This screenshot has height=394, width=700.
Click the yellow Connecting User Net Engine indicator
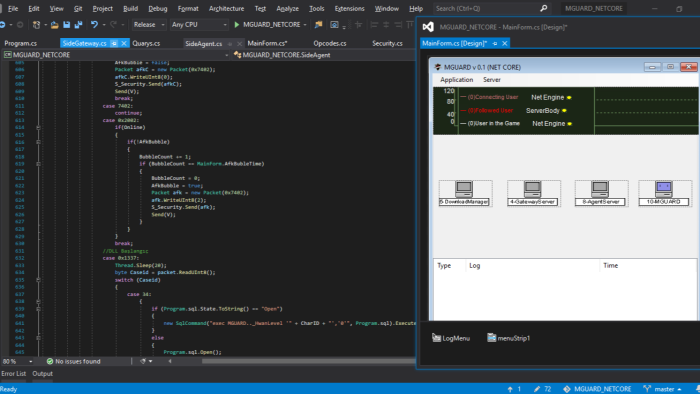tap(569, 97)
